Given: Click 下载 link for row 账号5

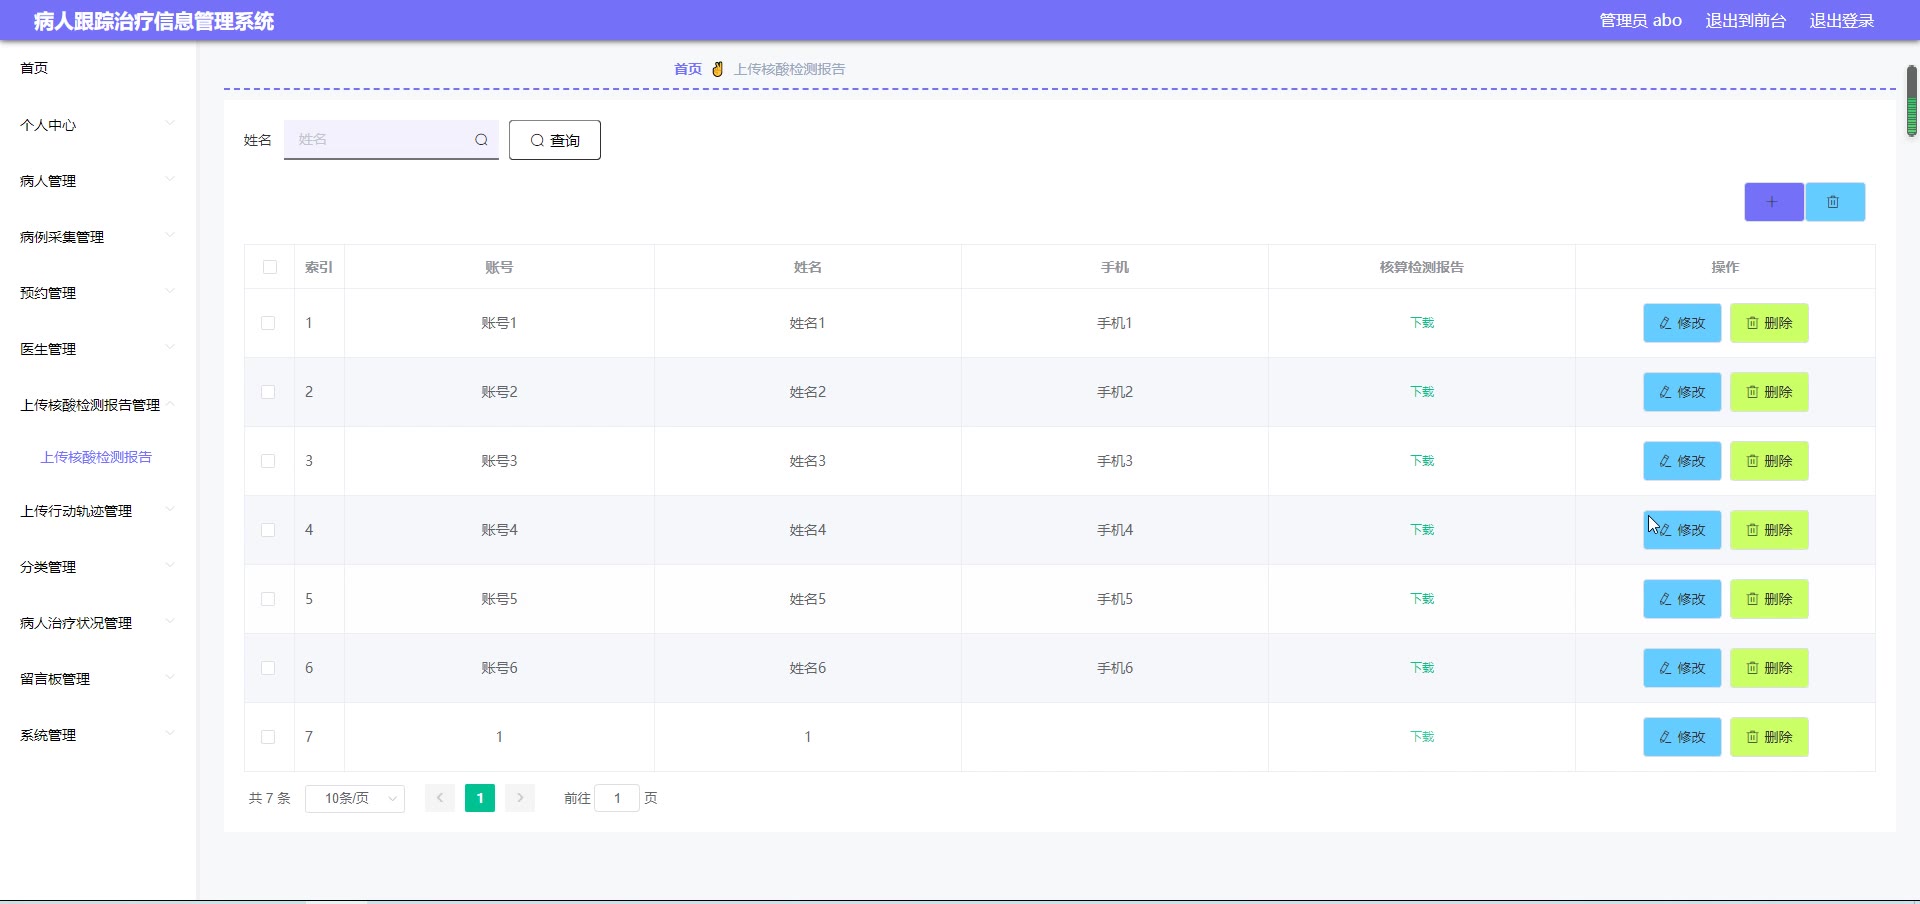Looking at the screenshot, I should click(x=1422, y=599).
